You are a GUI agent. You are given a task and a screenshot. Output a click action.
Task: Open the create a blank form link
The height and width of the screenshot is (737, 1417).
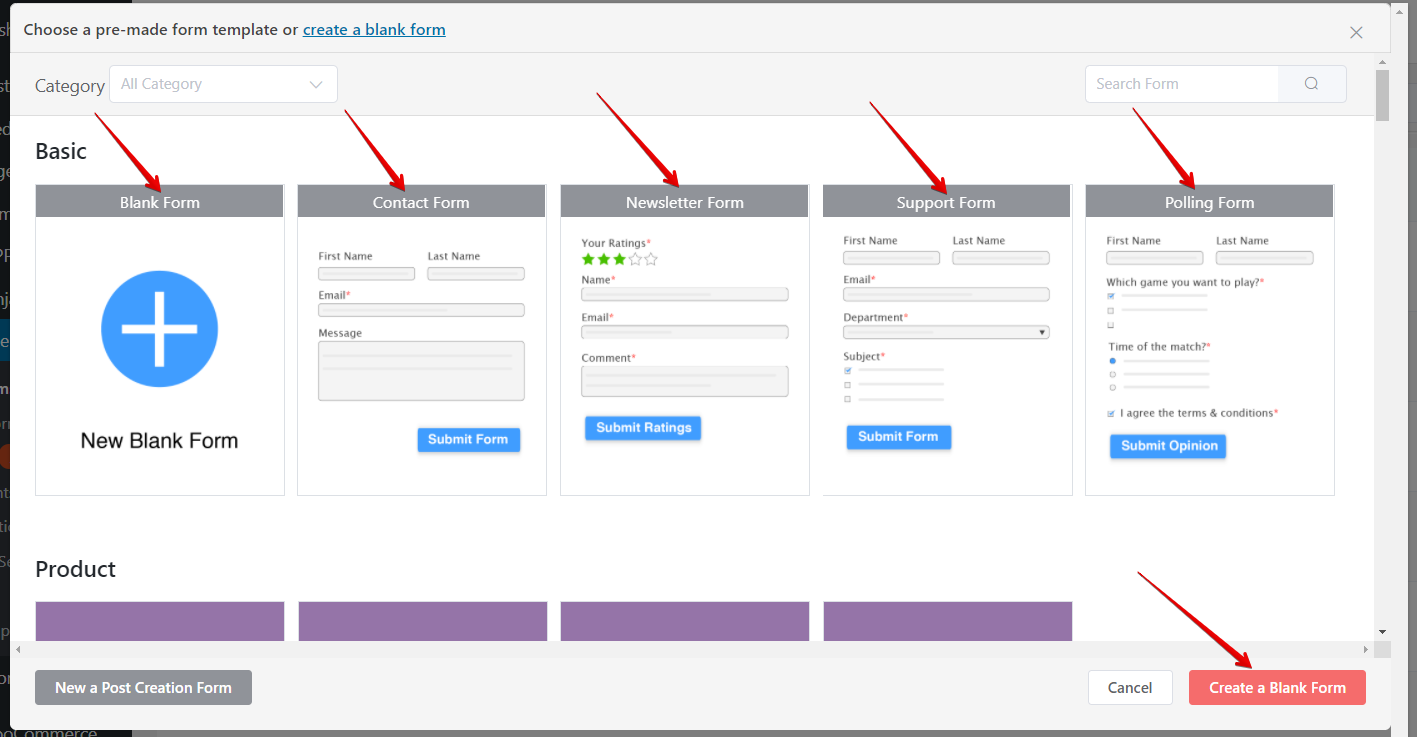click(x=374, y=29)
